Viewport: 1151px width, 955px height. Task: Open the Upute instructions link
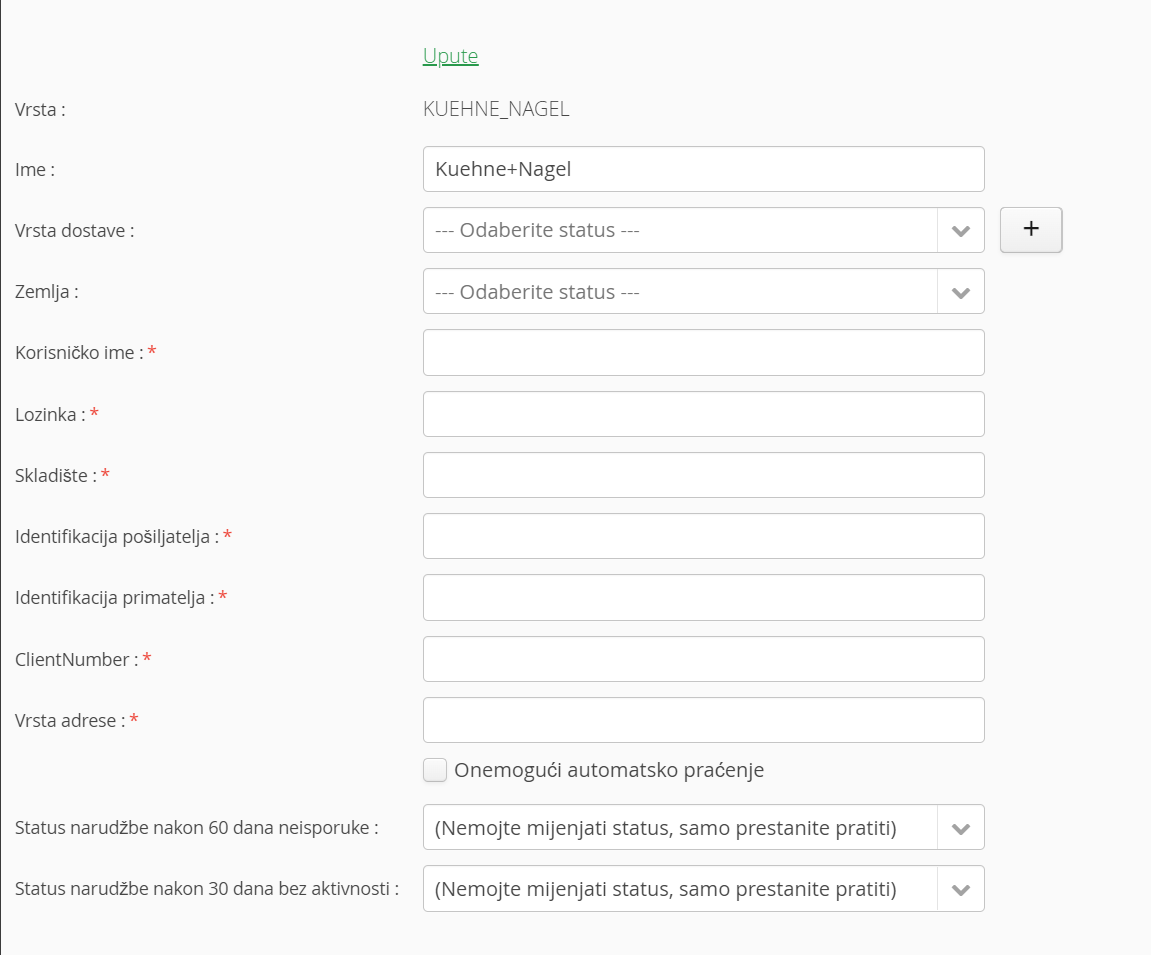click(x=450, y=56)
